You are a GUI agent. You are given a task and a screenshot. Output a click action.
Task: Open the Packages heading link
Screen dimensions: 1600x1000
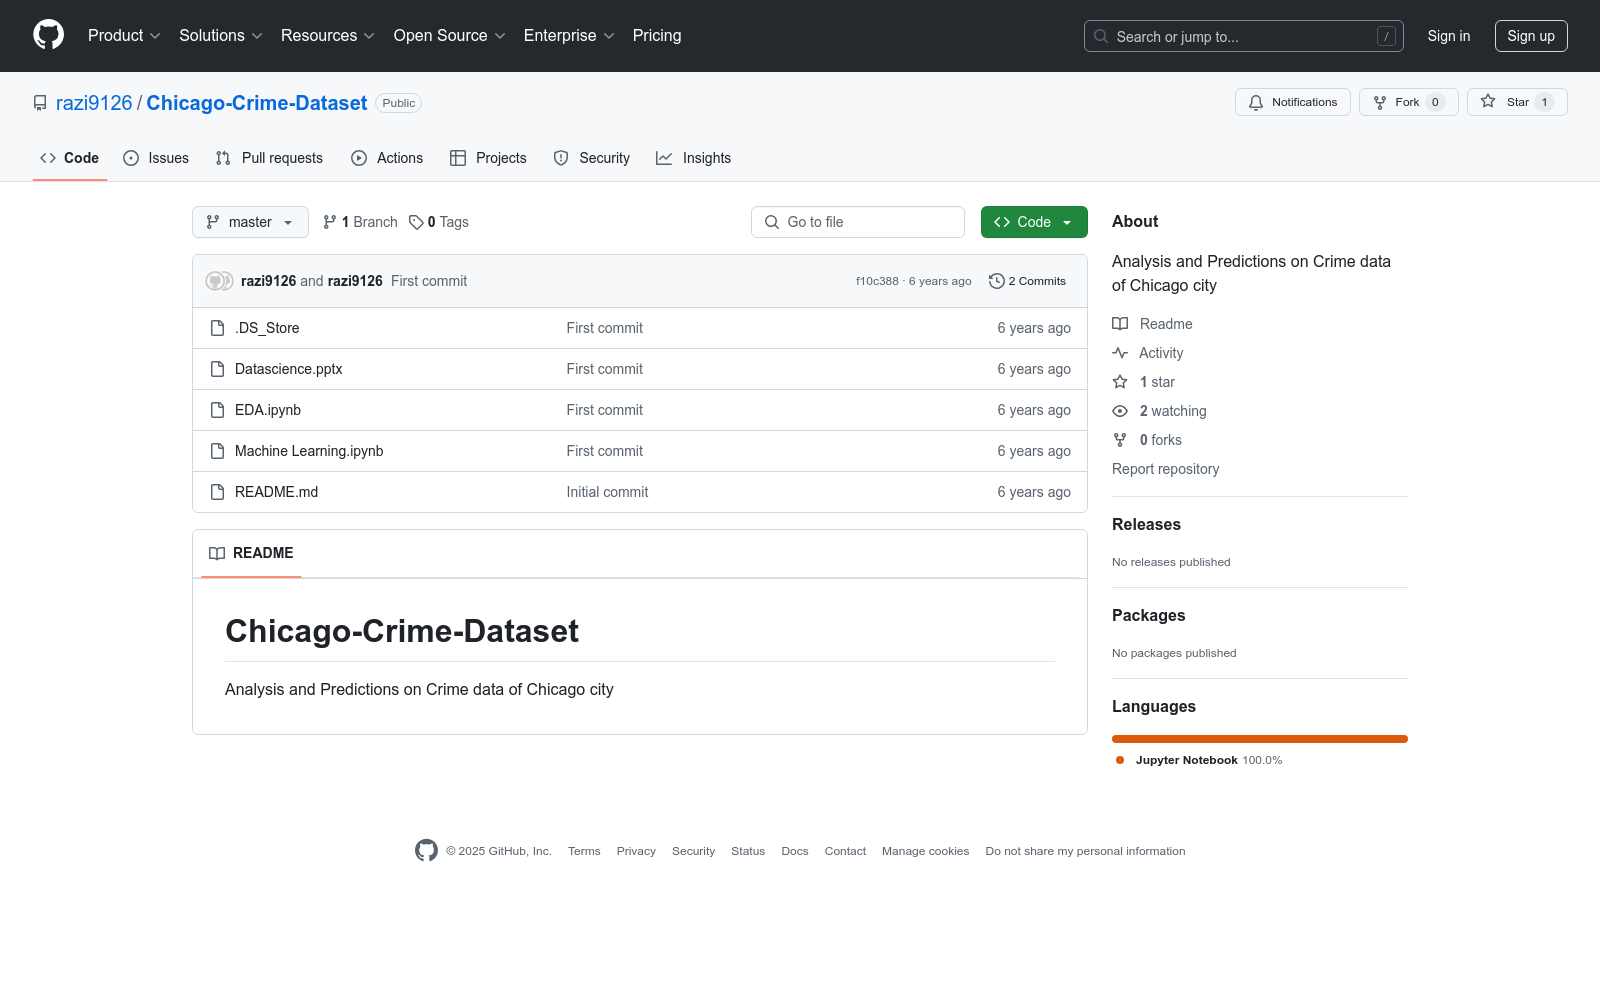(1148, 615)
